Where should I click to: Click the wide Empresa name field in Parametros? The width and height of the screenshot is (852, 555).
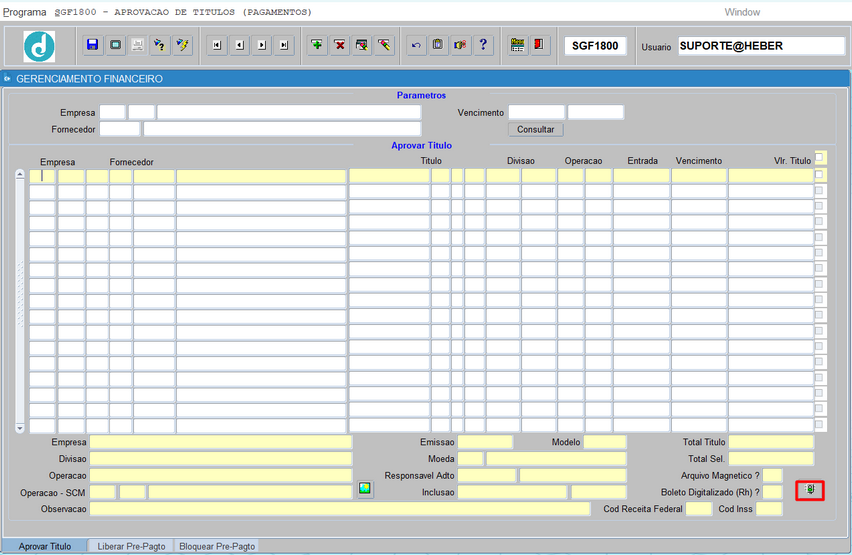[x=289, y=113]
